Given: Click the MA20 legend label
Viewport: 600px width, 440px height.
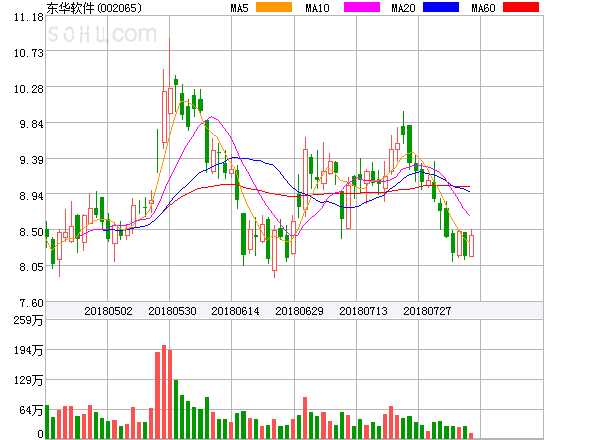Looking at the screenshot, I should point(403,8).
